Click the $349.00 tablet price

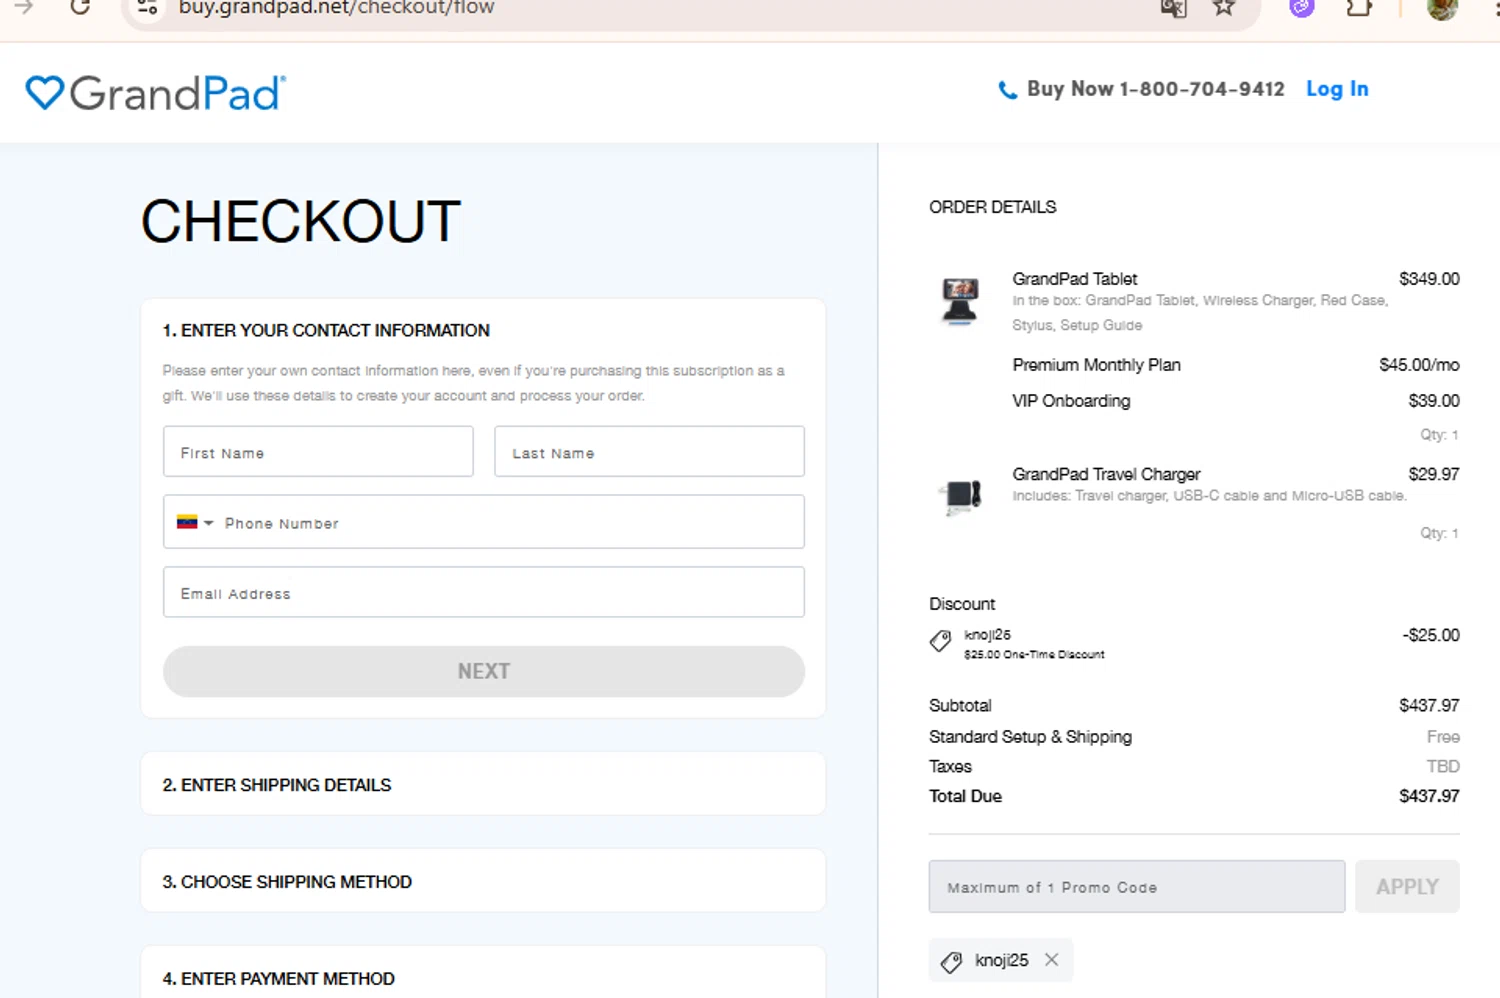[x=1429, y=279]
